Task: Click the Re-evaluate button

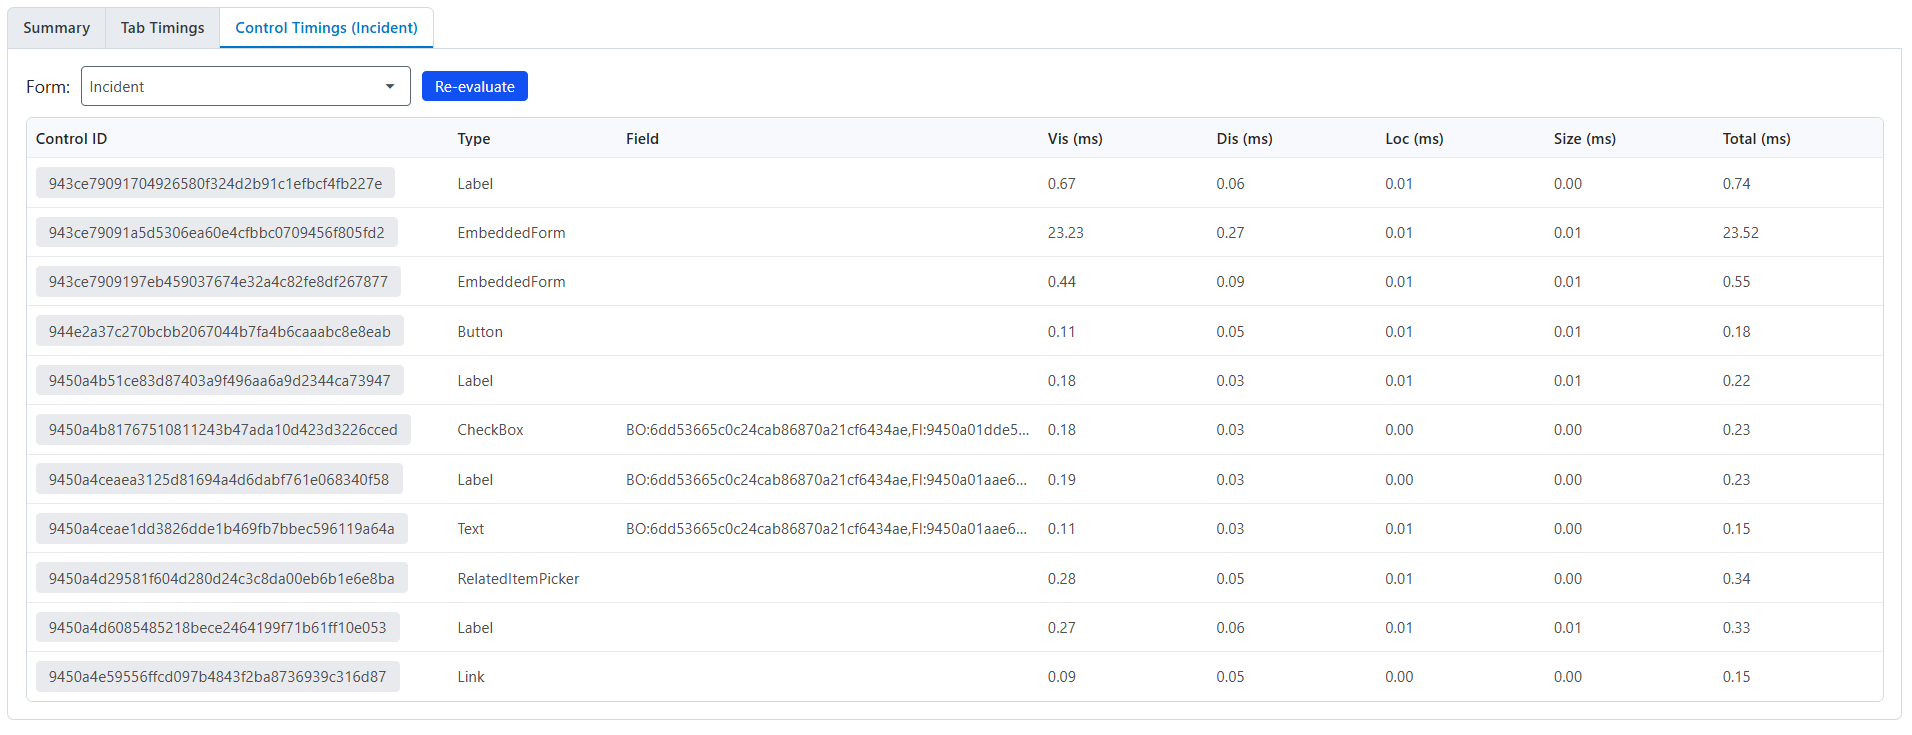Action: pos(475,87)
